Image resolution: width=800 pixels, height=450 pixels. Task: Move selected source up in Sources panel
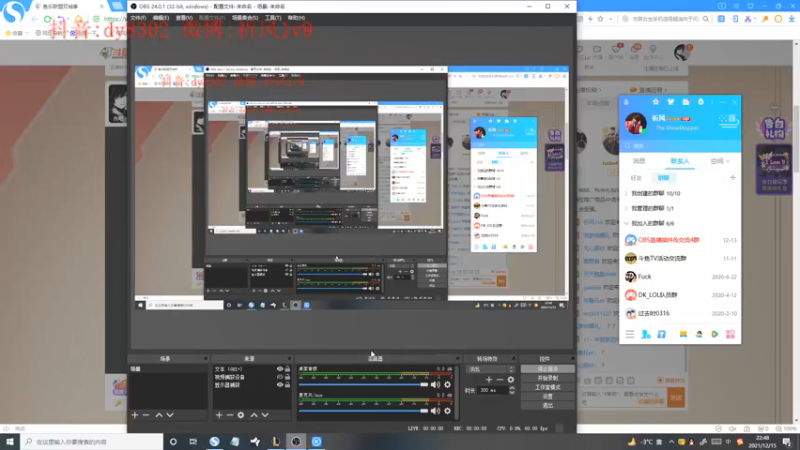point(254,415)
